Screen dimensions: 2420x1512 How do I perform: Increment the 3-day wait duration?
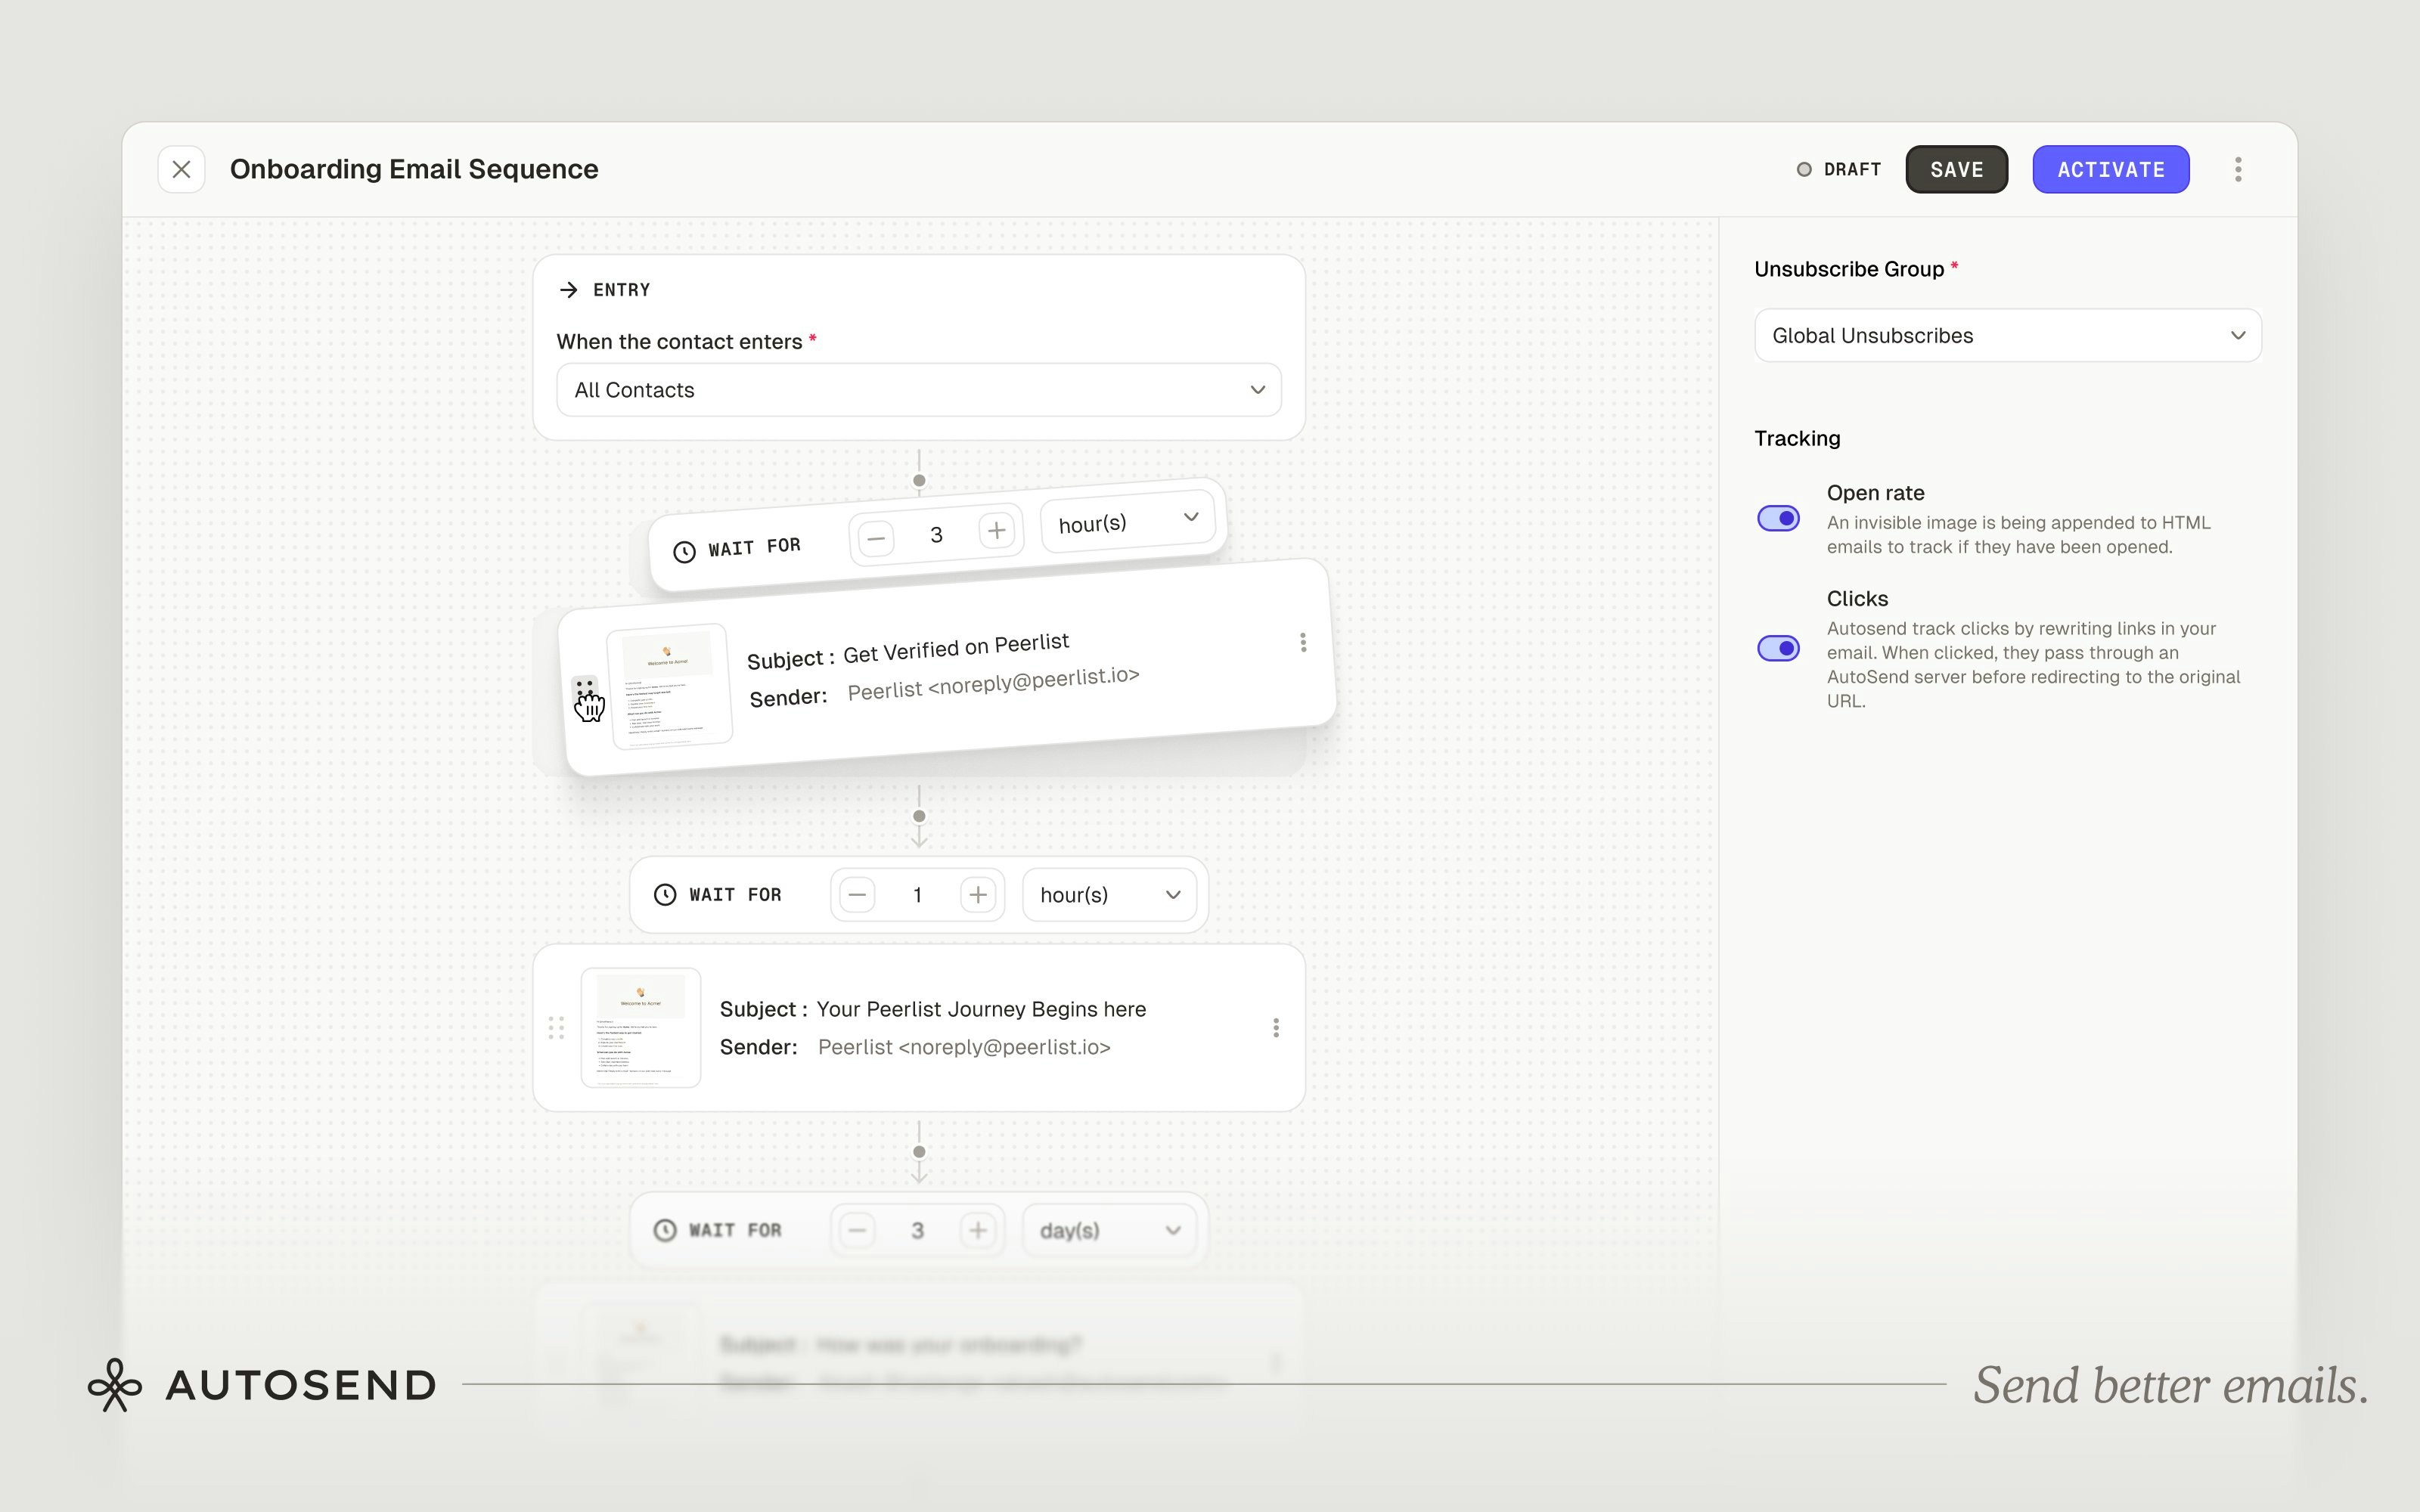click(979, 1230)
